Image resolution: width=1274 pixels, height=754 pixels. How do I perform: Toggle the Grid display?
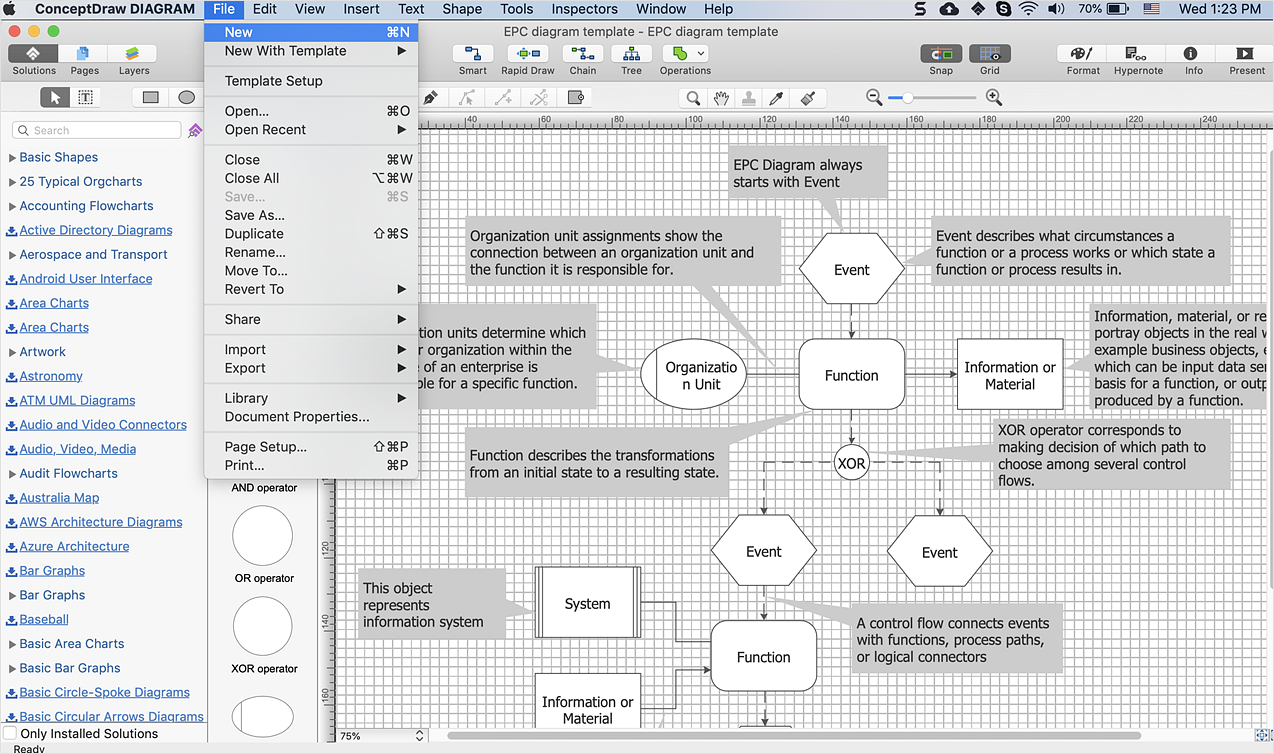[989, 54]
